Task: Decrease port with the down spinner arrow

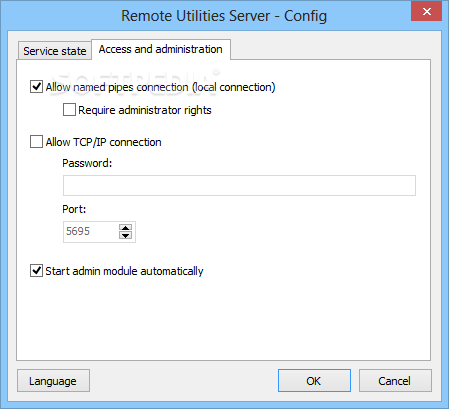Action: [x=125, y=235]
